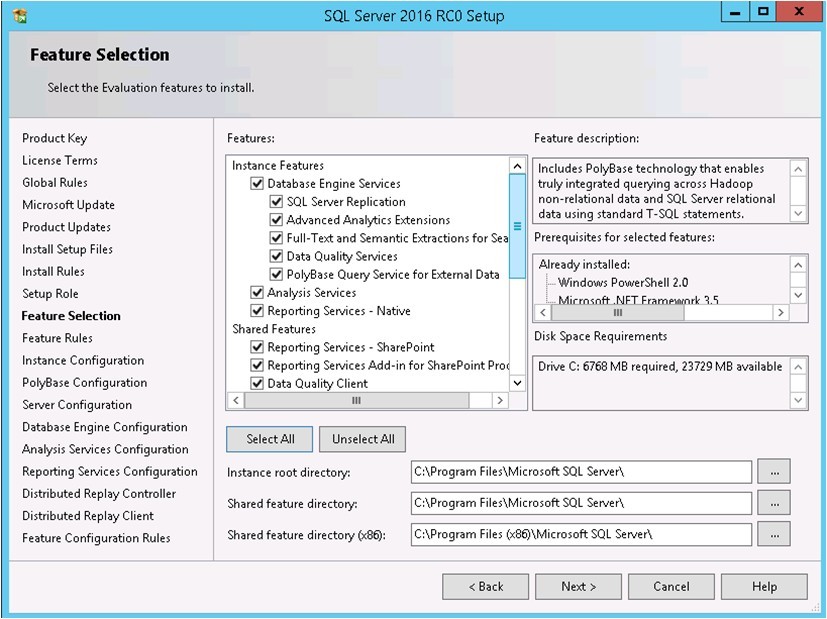Uncheck Reporting Services - SharePoint
827x619 pixels.
coord(257,347)
